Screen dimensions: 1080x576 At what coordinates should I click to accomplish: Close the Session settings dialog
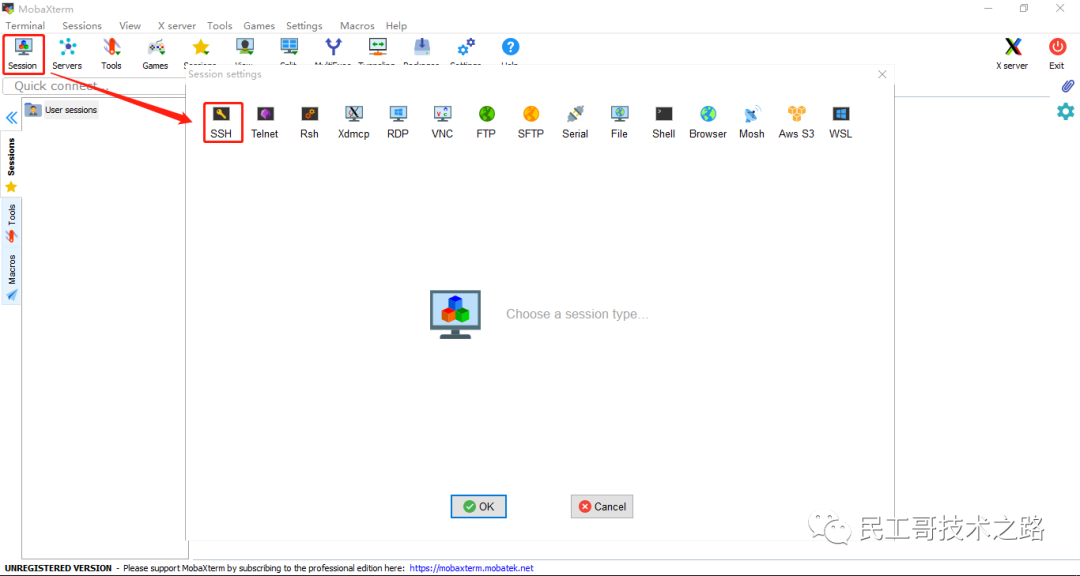pyautogui.click(x=882, y=74)
